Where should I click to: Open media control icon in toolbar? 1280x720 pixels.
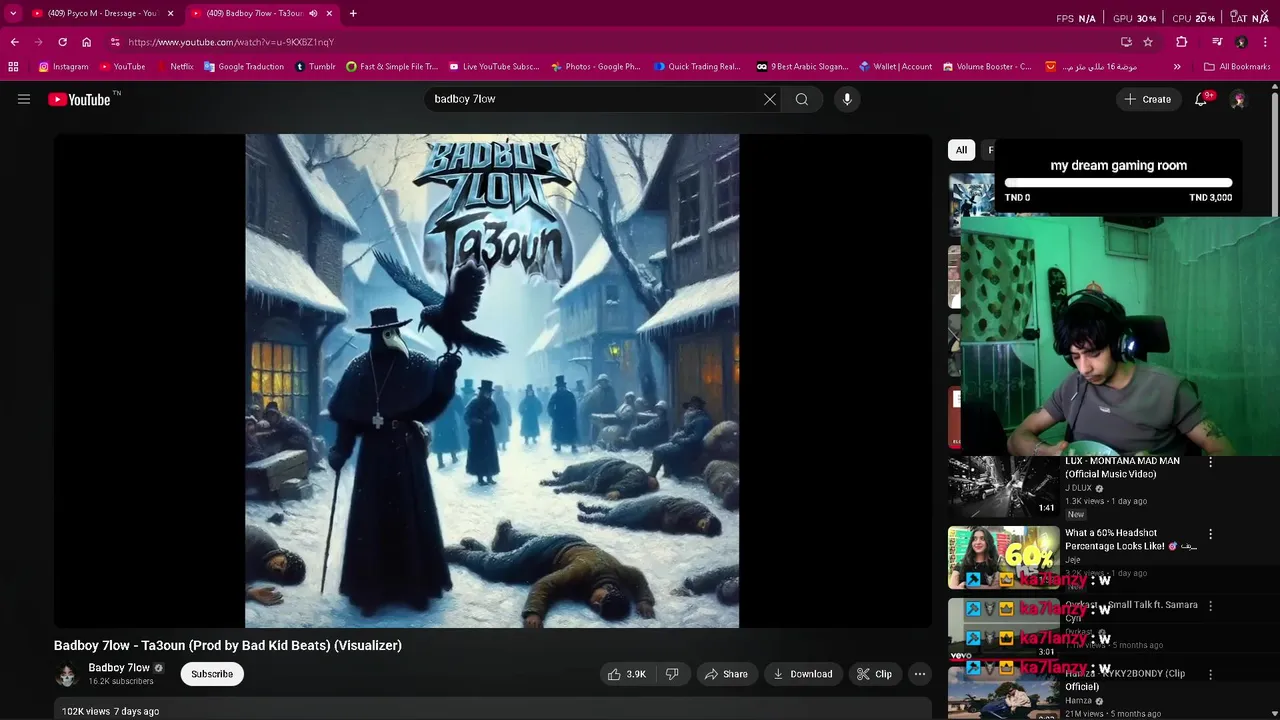(x=1217, y=42)
